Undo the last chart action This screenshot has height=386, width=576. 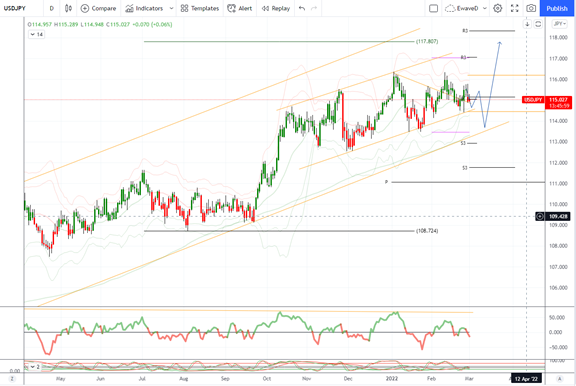(302, 8)
